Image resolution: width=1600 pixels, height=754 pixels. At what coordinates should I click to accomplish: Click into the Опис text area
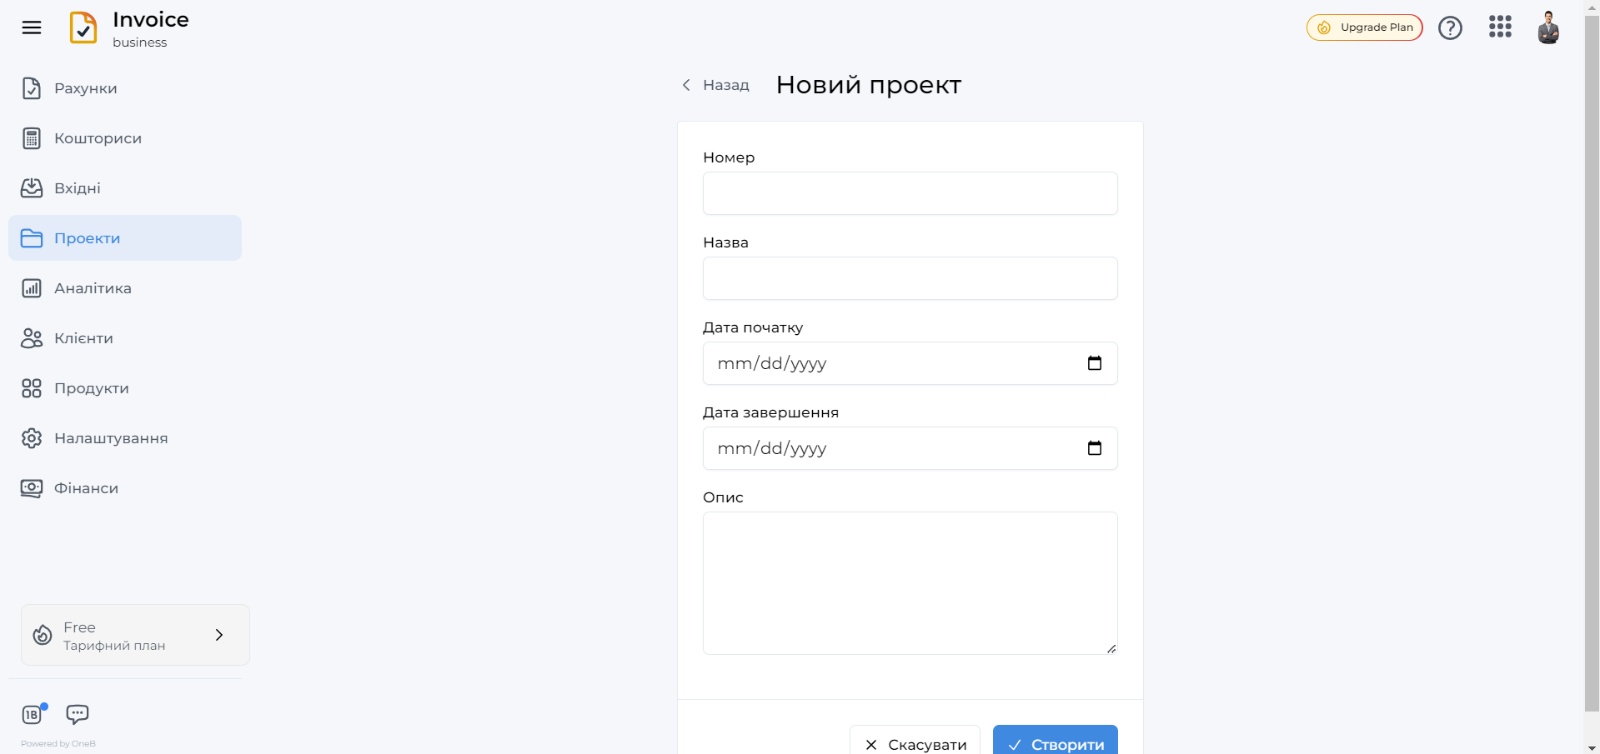click(909, 583)
